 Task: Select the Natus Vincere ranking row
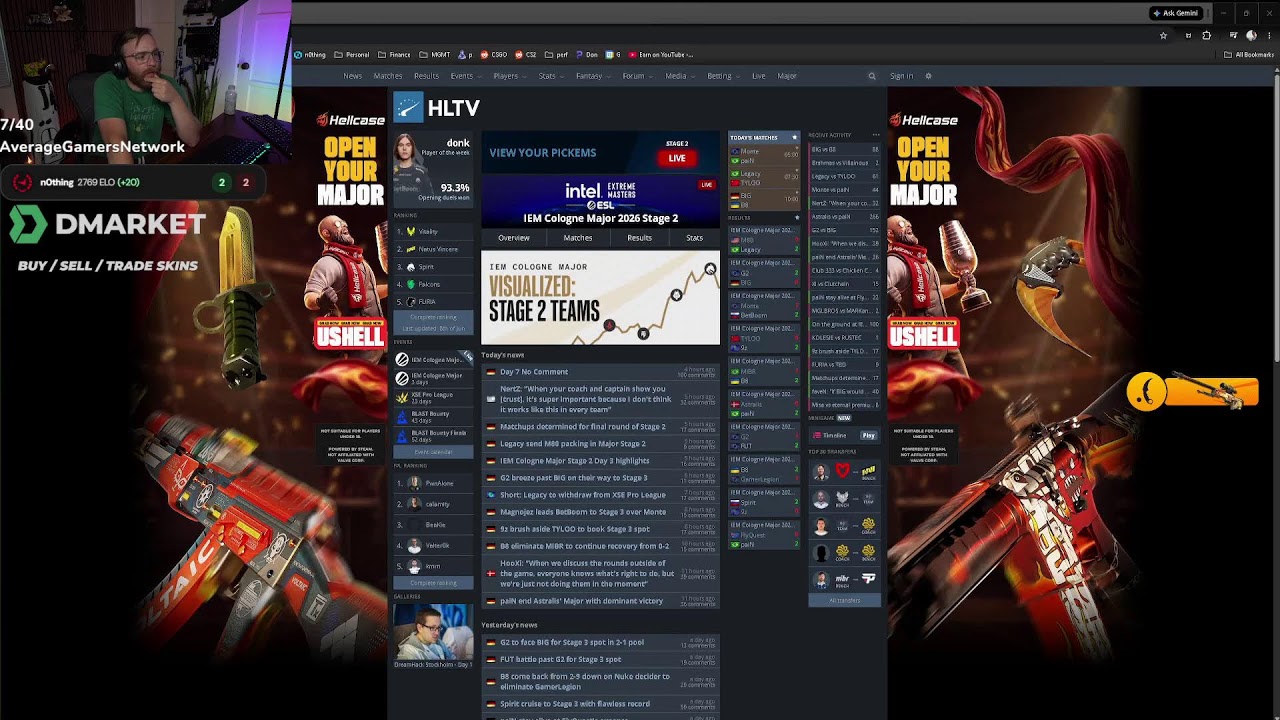pyautogui.click(x=434, y=249)
